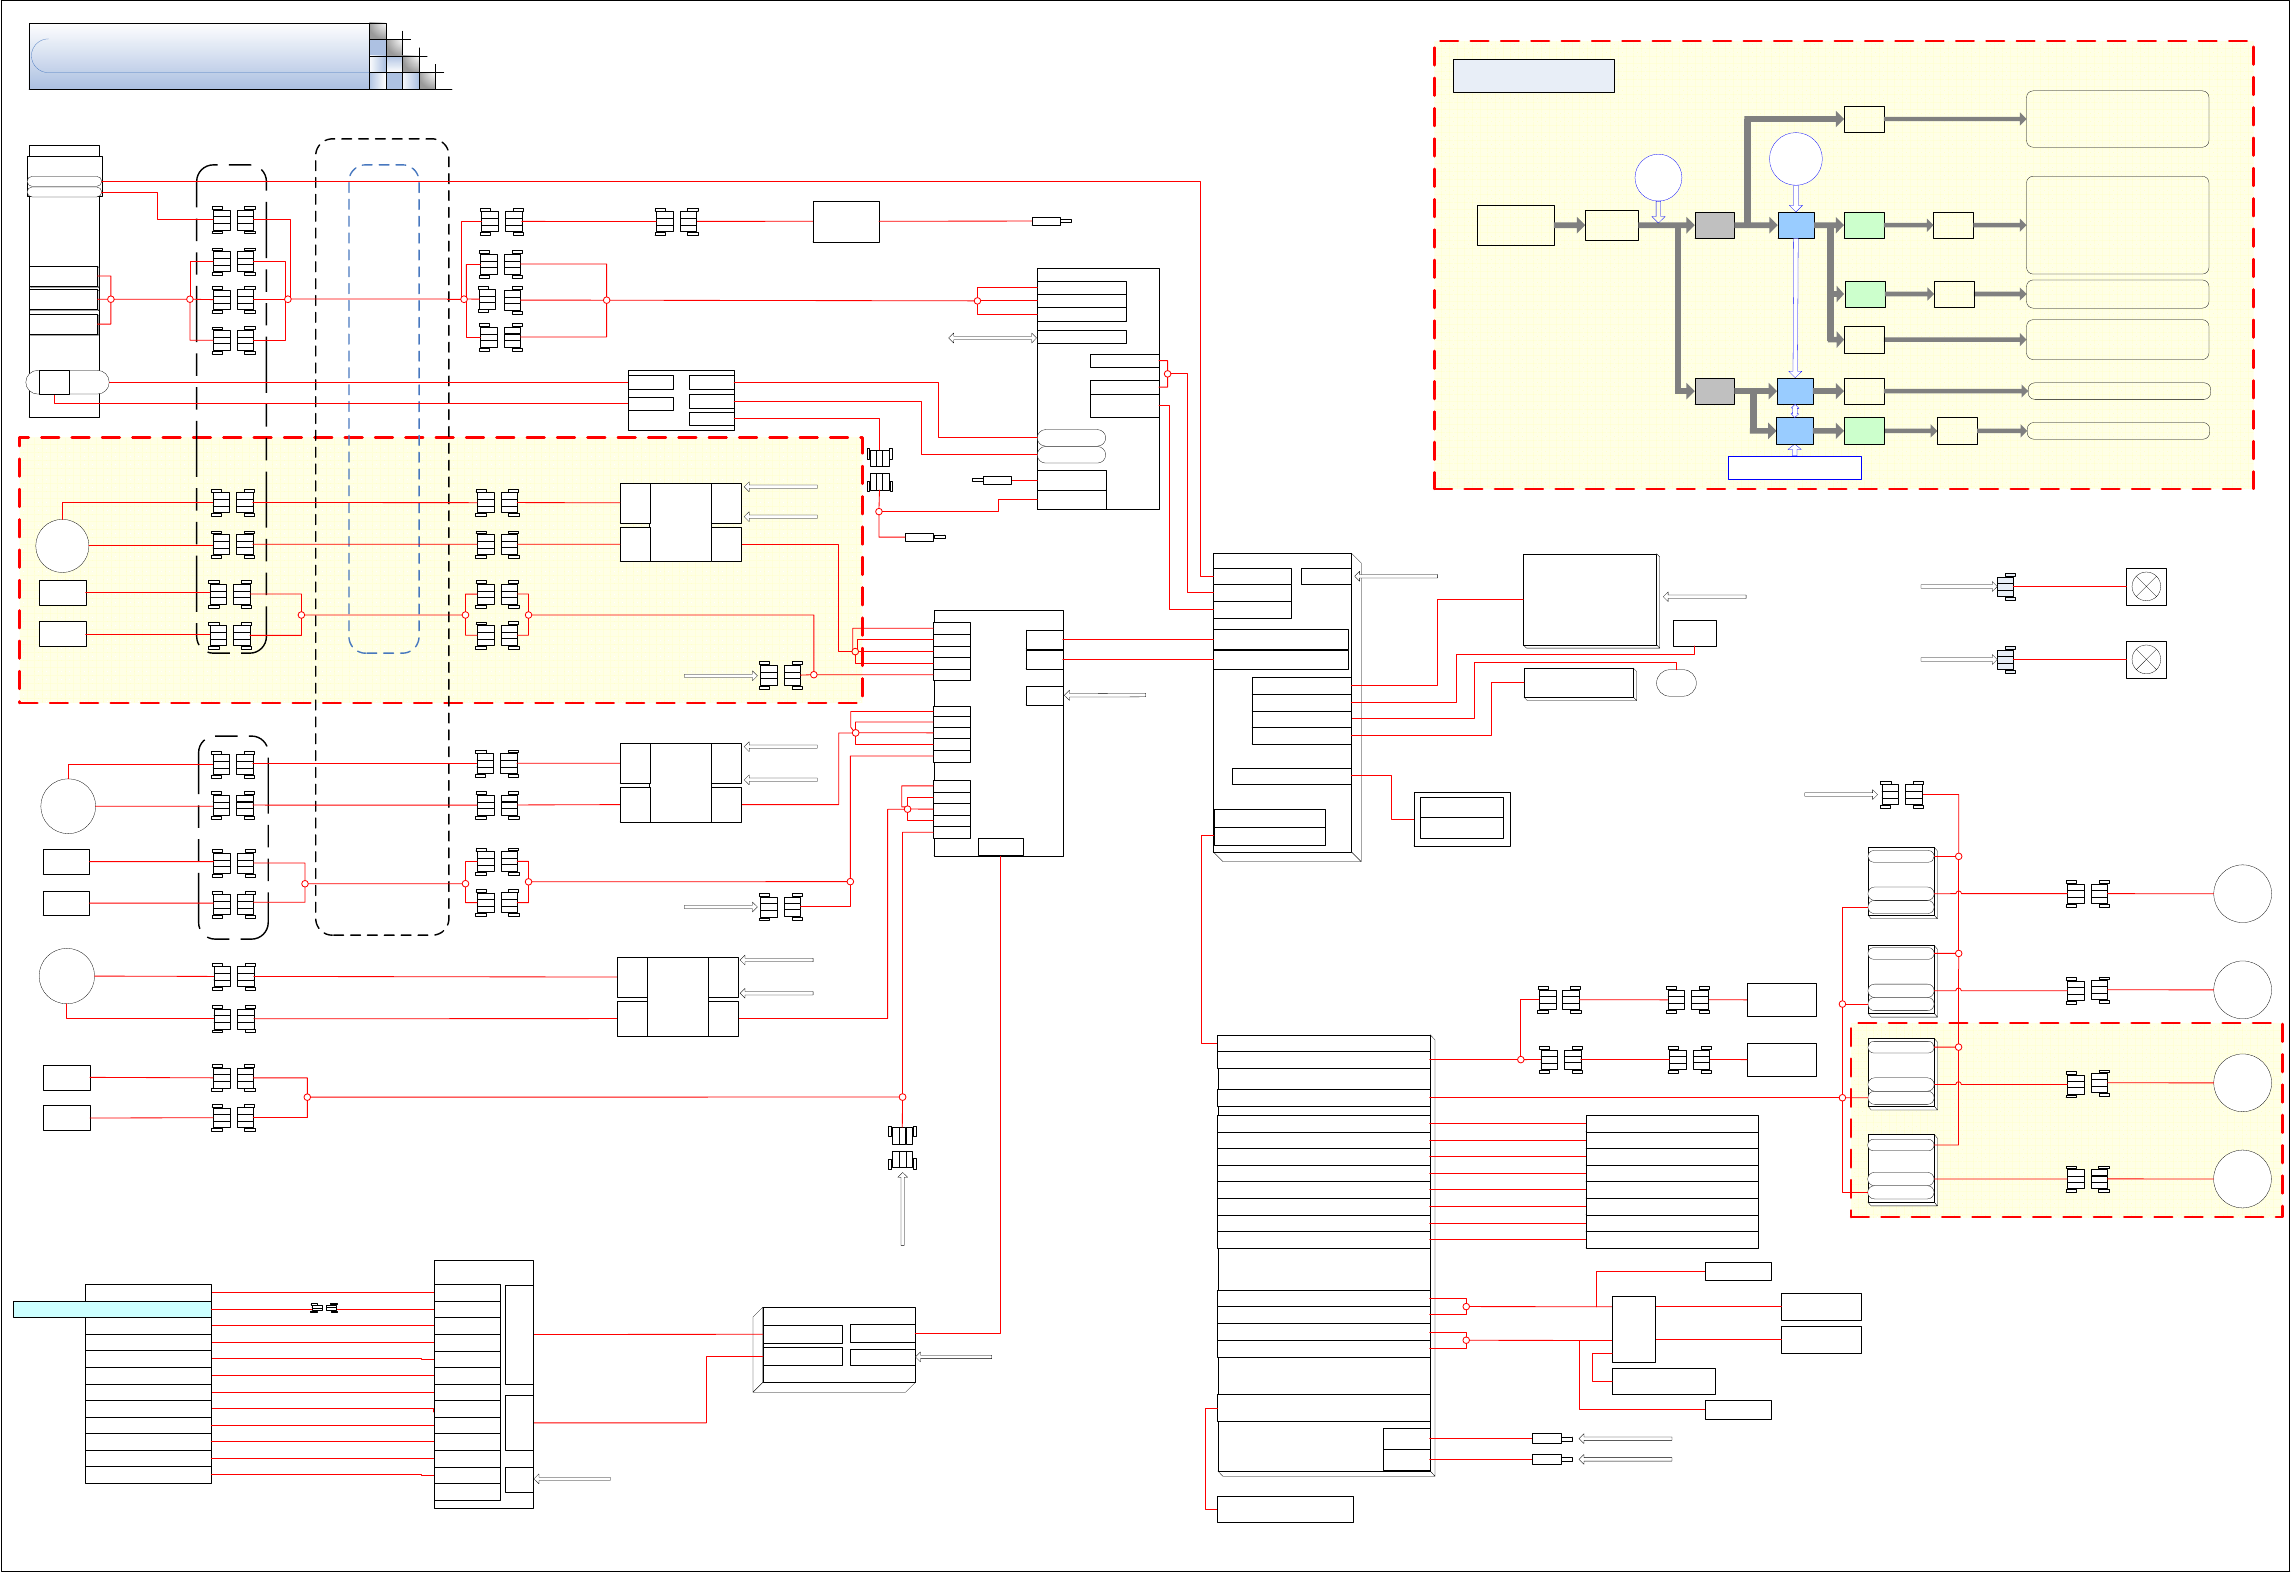
Task: Click the blue-outlined white rectangle under legend flow
Action: 1794,468
